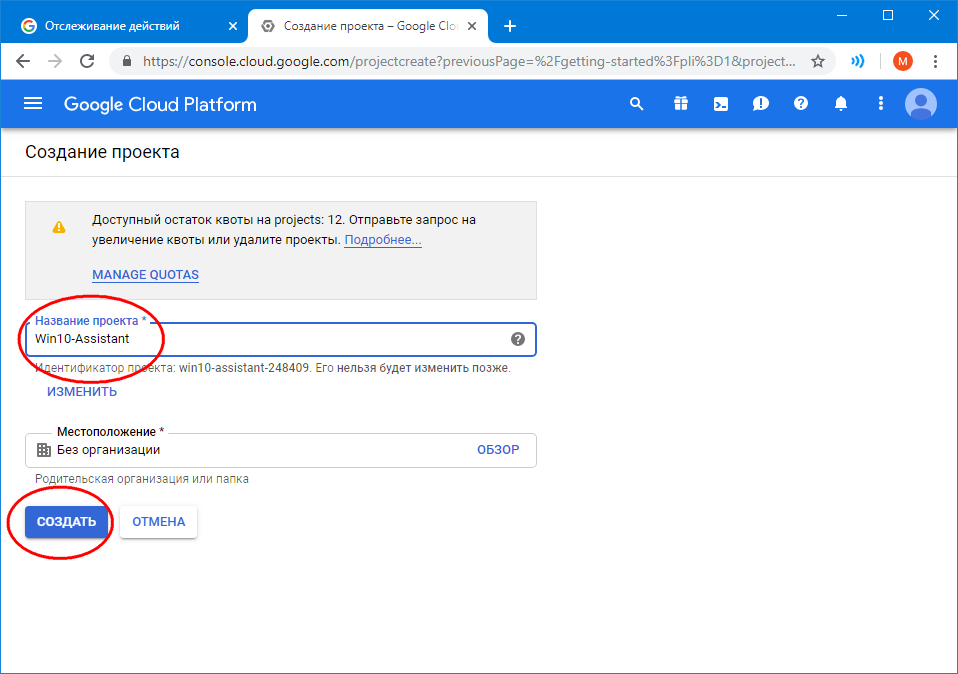Click the quota warning triangle icon

click(59, 227)
